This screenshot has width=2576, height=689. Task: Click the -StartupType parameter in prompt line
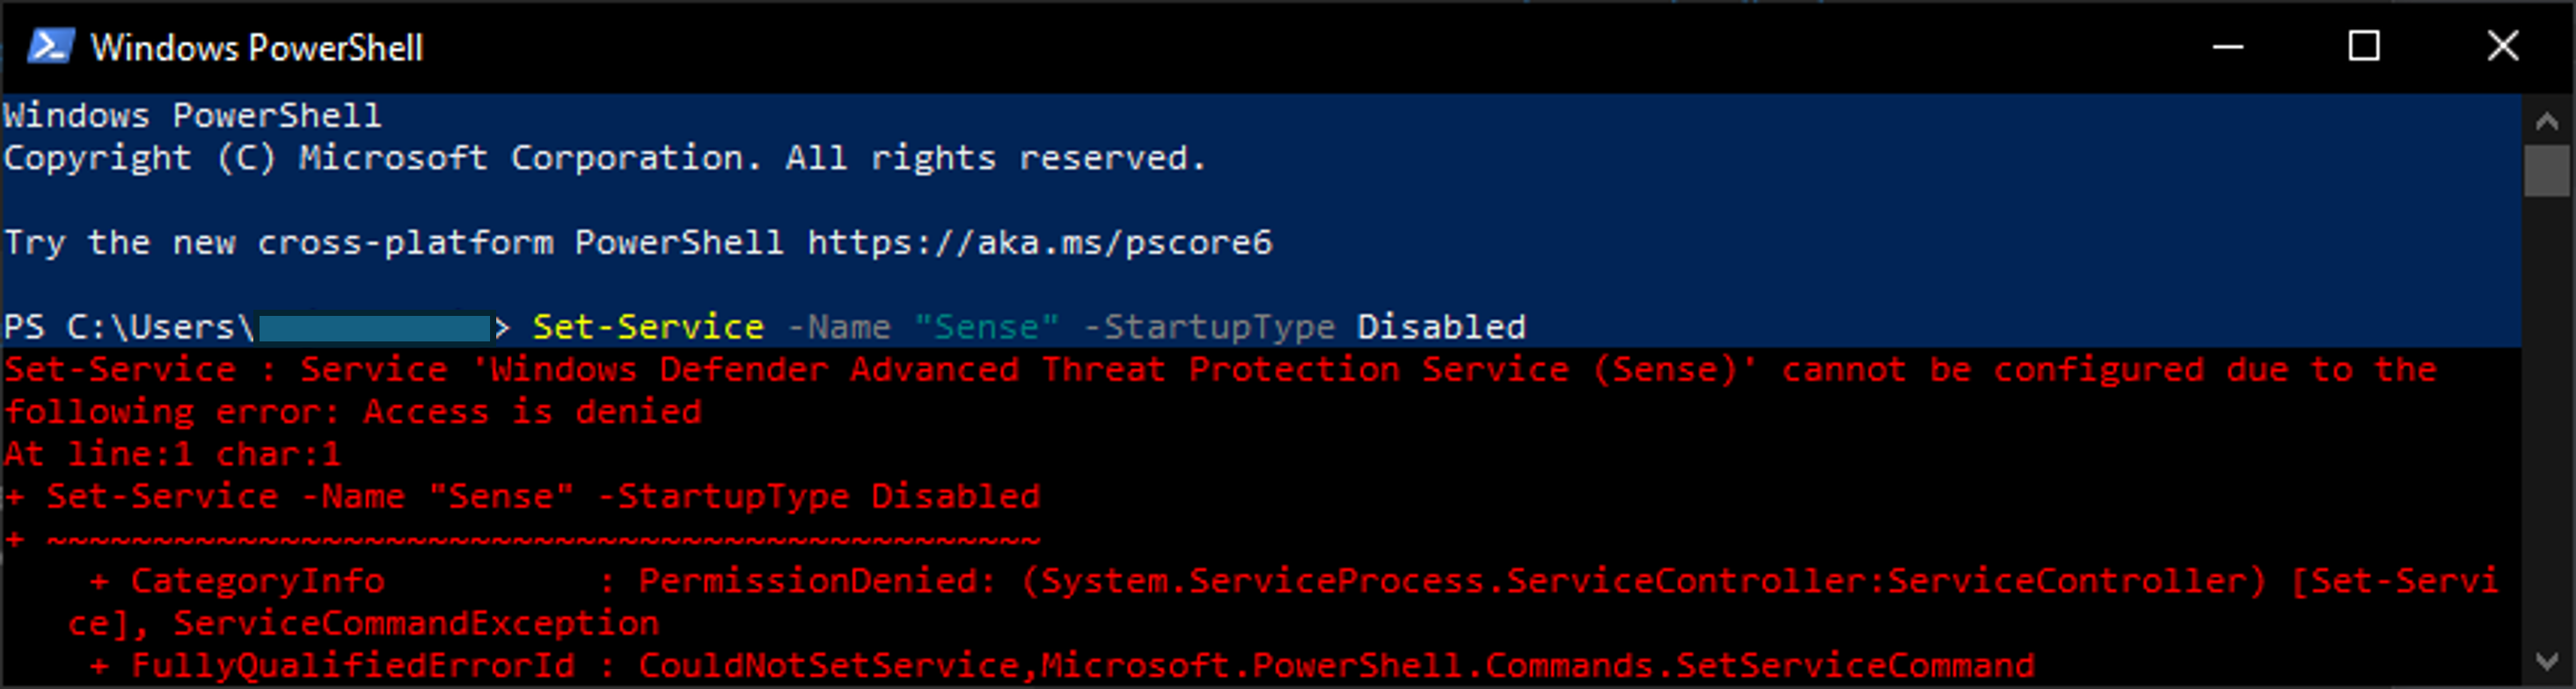pos(1209,327)
